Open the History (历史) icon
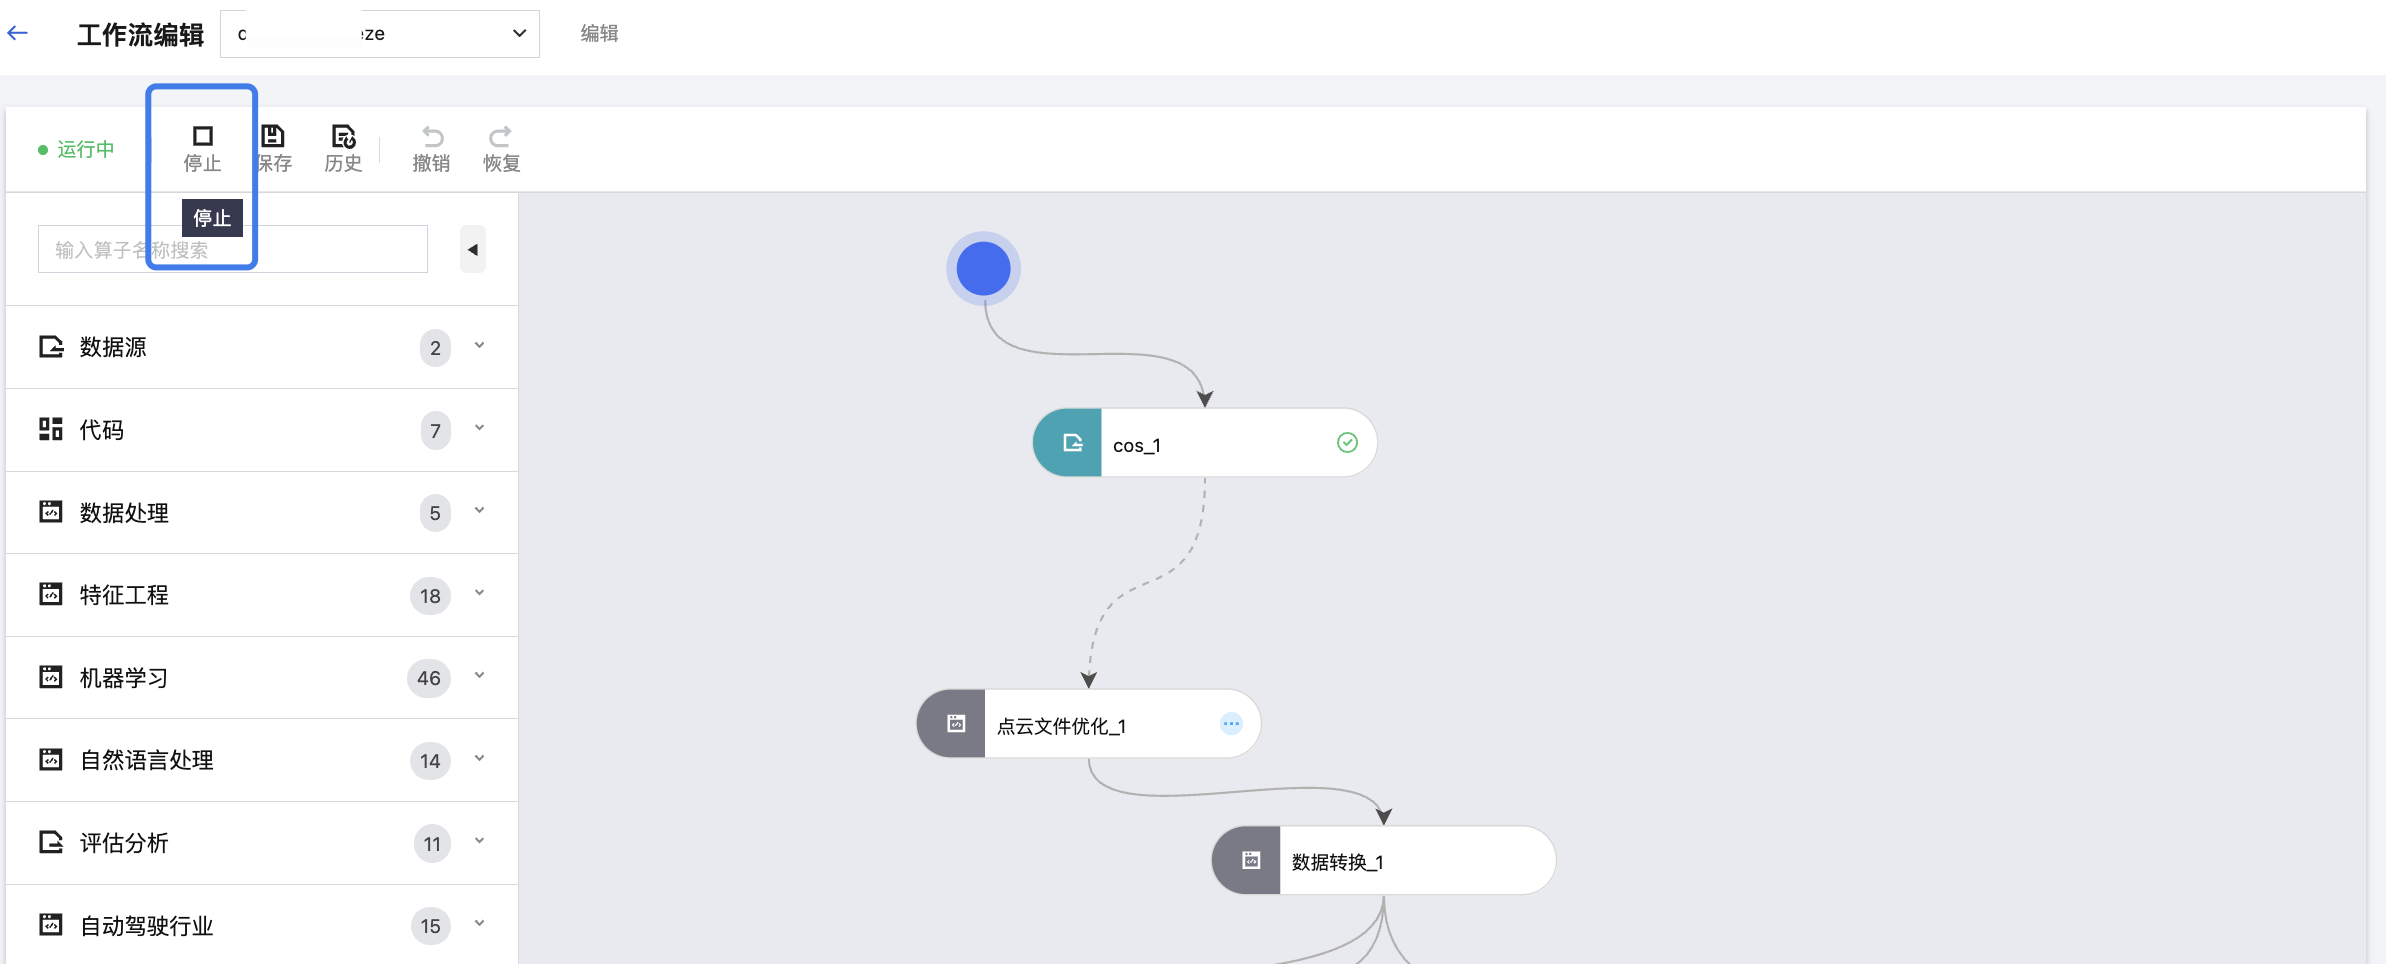The height and width of the screenshot is (964, 2386). point(343,136)
